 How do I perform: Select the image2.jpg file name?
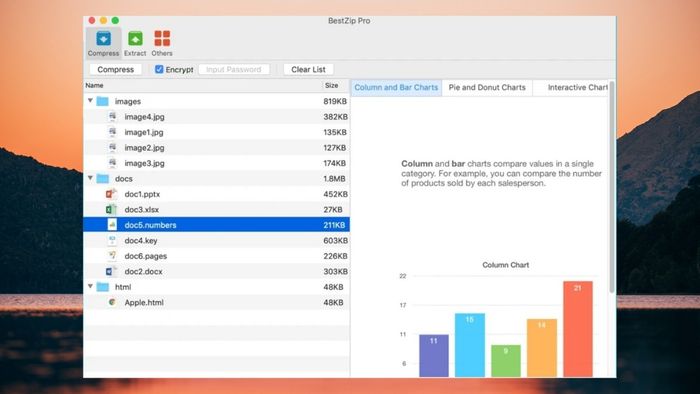(145, 148)
